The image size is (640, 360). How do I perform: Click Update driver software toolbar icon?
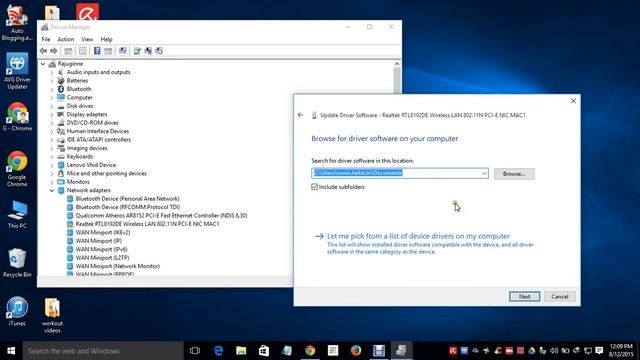coord(137,51)
